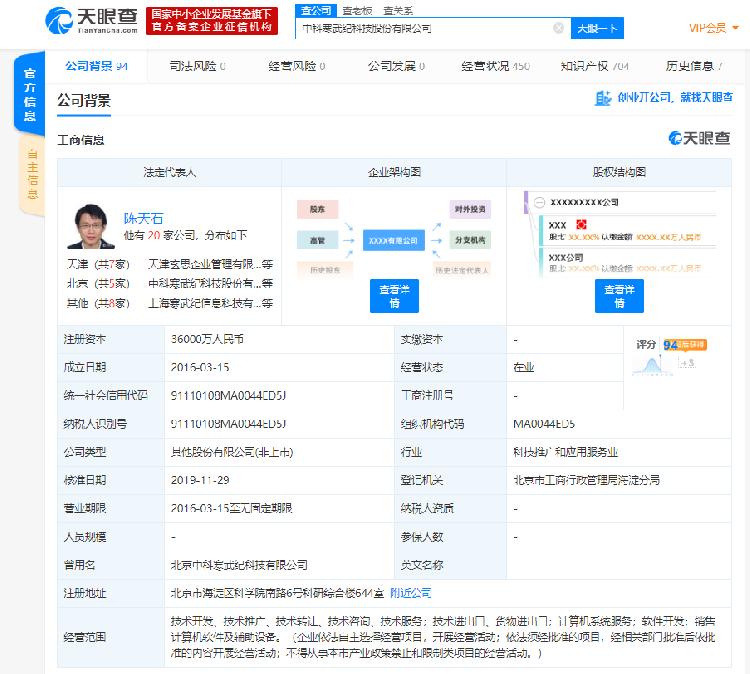Image resolution: width=750 pixels, height=674 pixels.
Task: Switch to the 查公司 search tab
Action: 316,11
